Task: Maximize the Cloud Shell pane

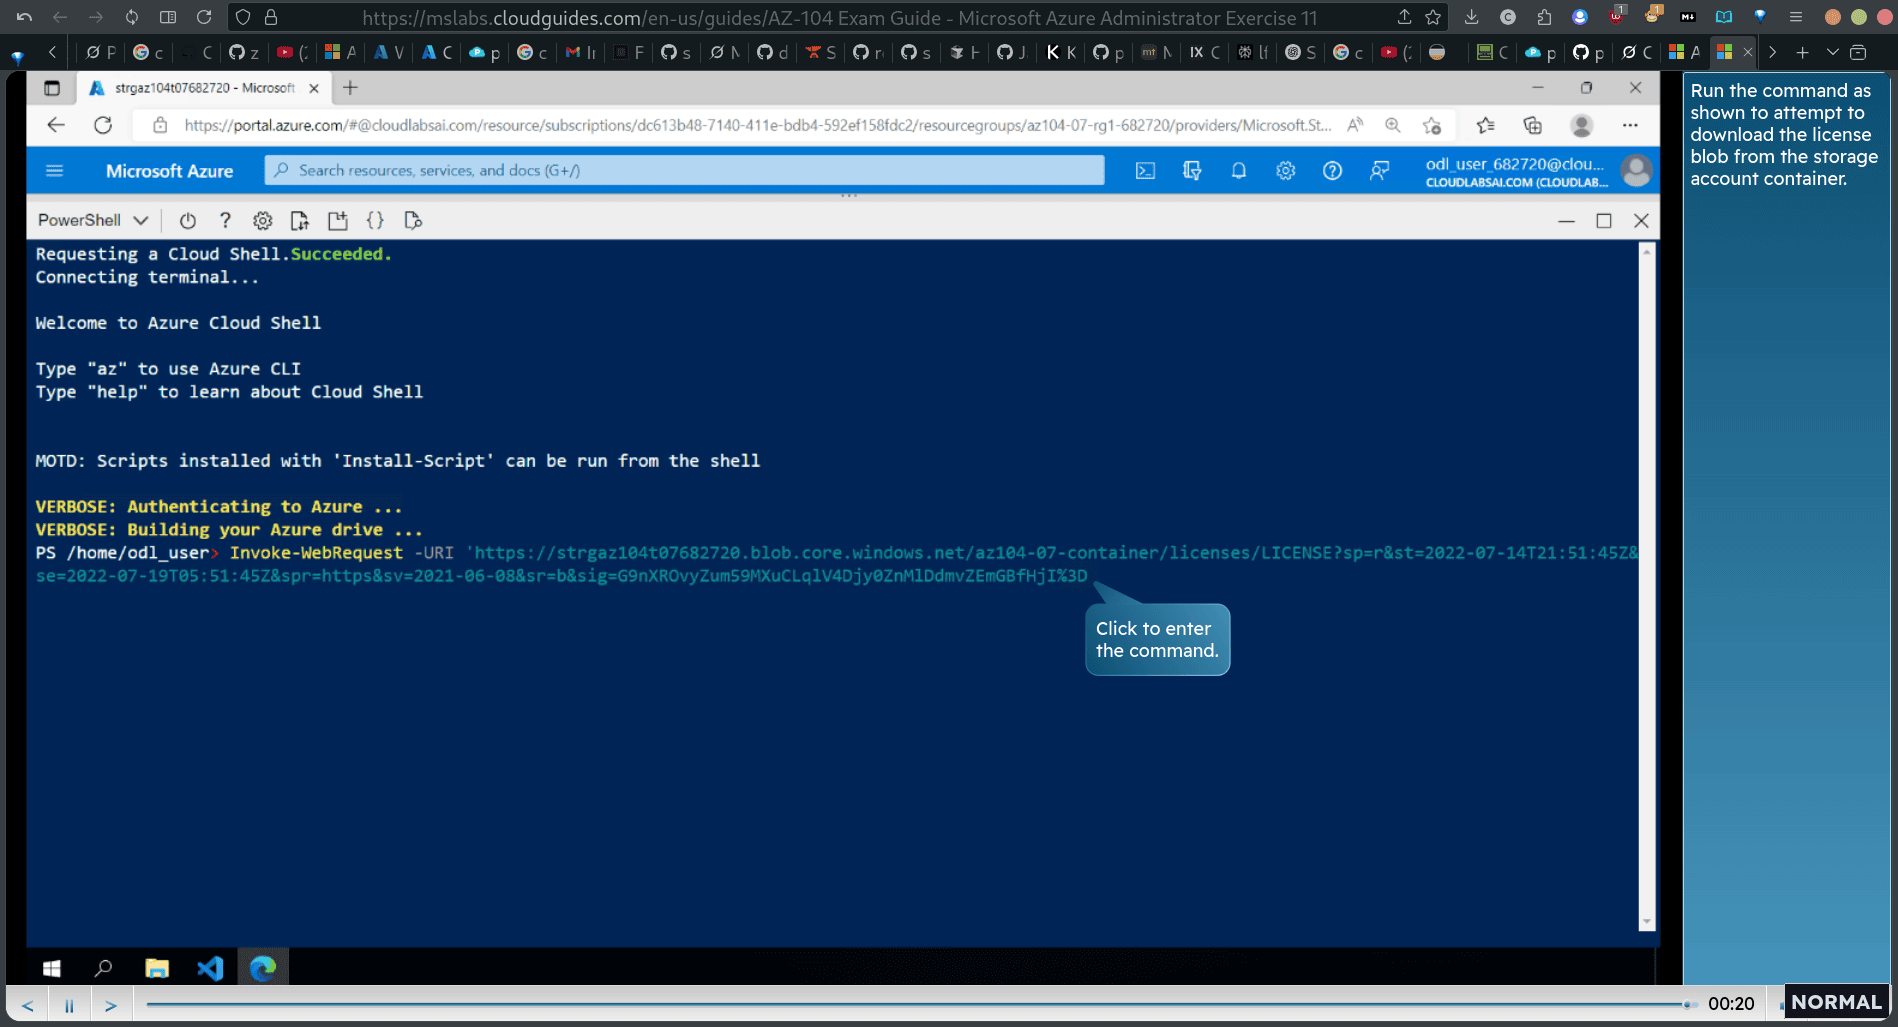Action: [1604, 221]
